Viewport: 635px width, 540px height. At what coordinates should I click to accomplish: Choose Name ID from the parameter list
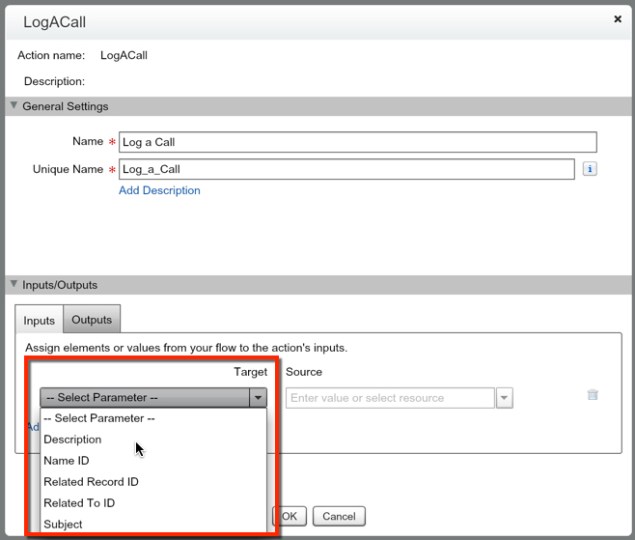67,461
